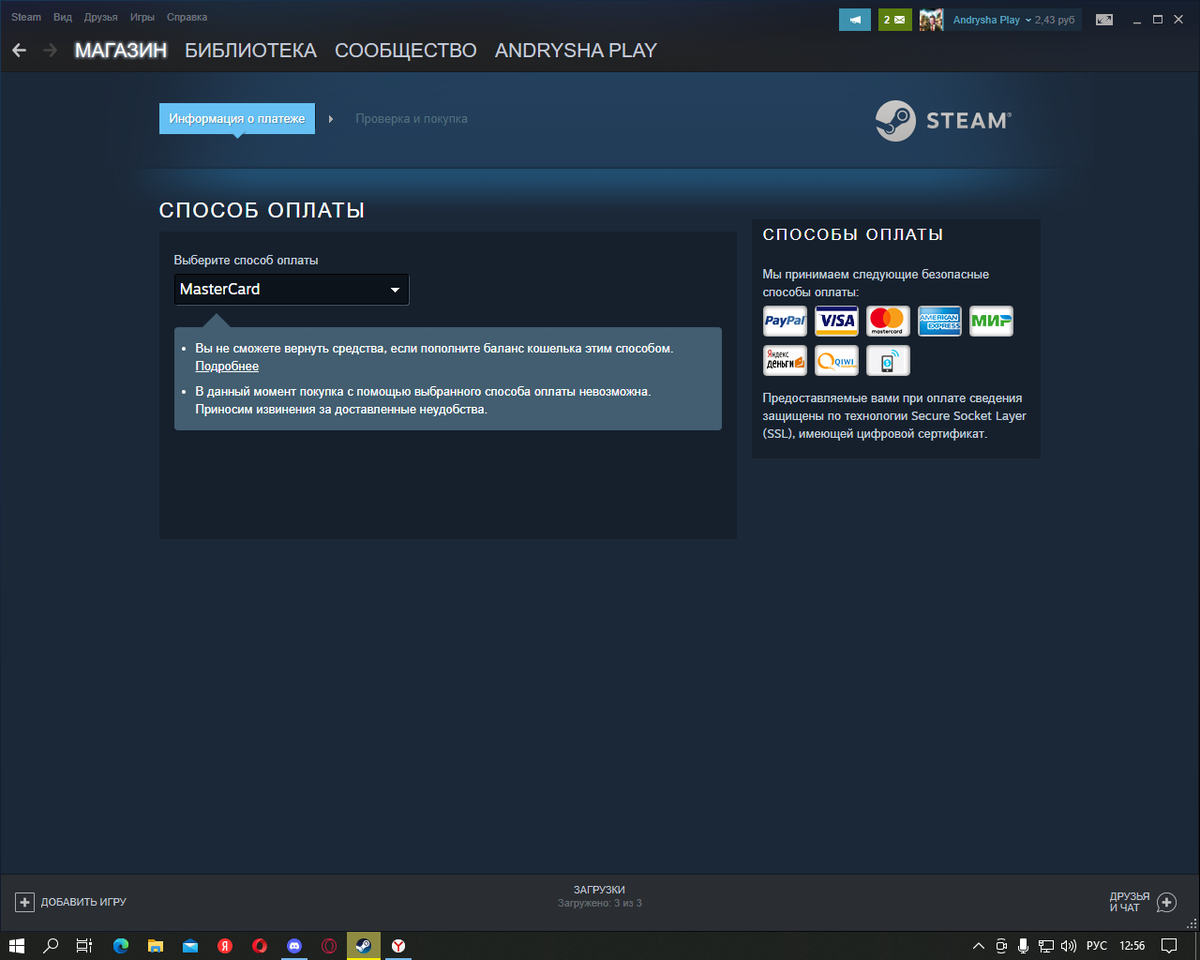Click the PayPal payment icon
Screen dimensions: 1200x960
click(785, 321)
